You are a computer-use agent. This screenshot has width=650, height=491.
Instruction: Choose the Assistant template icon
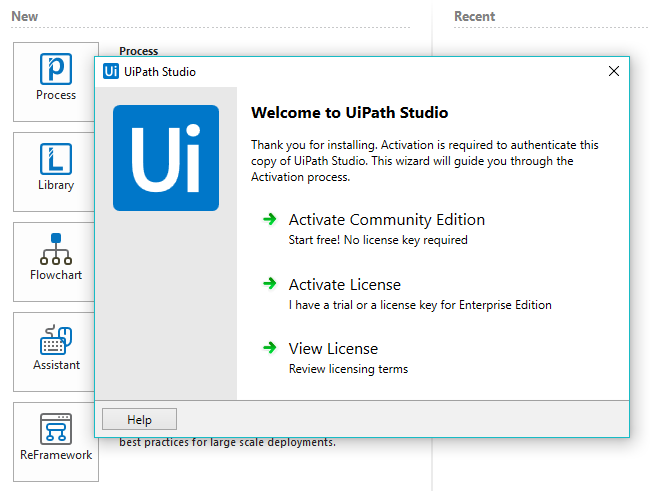(55, 340)
